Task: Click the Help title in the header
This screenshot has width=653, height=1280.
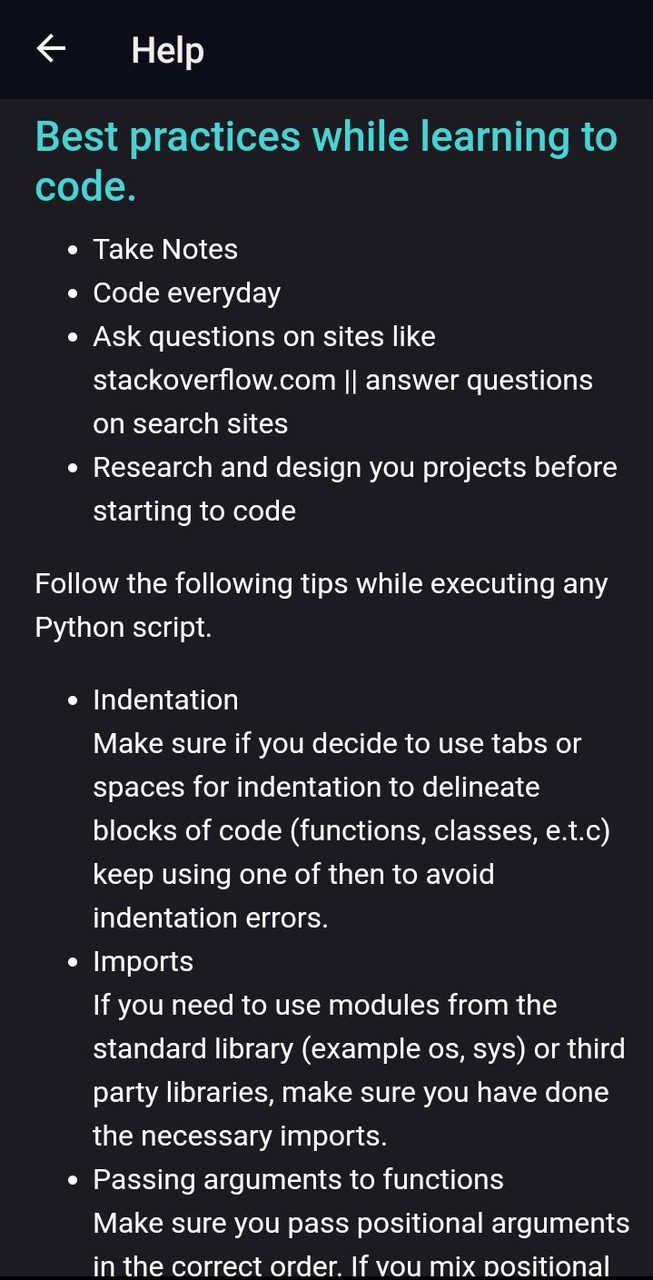Action: 166,50
